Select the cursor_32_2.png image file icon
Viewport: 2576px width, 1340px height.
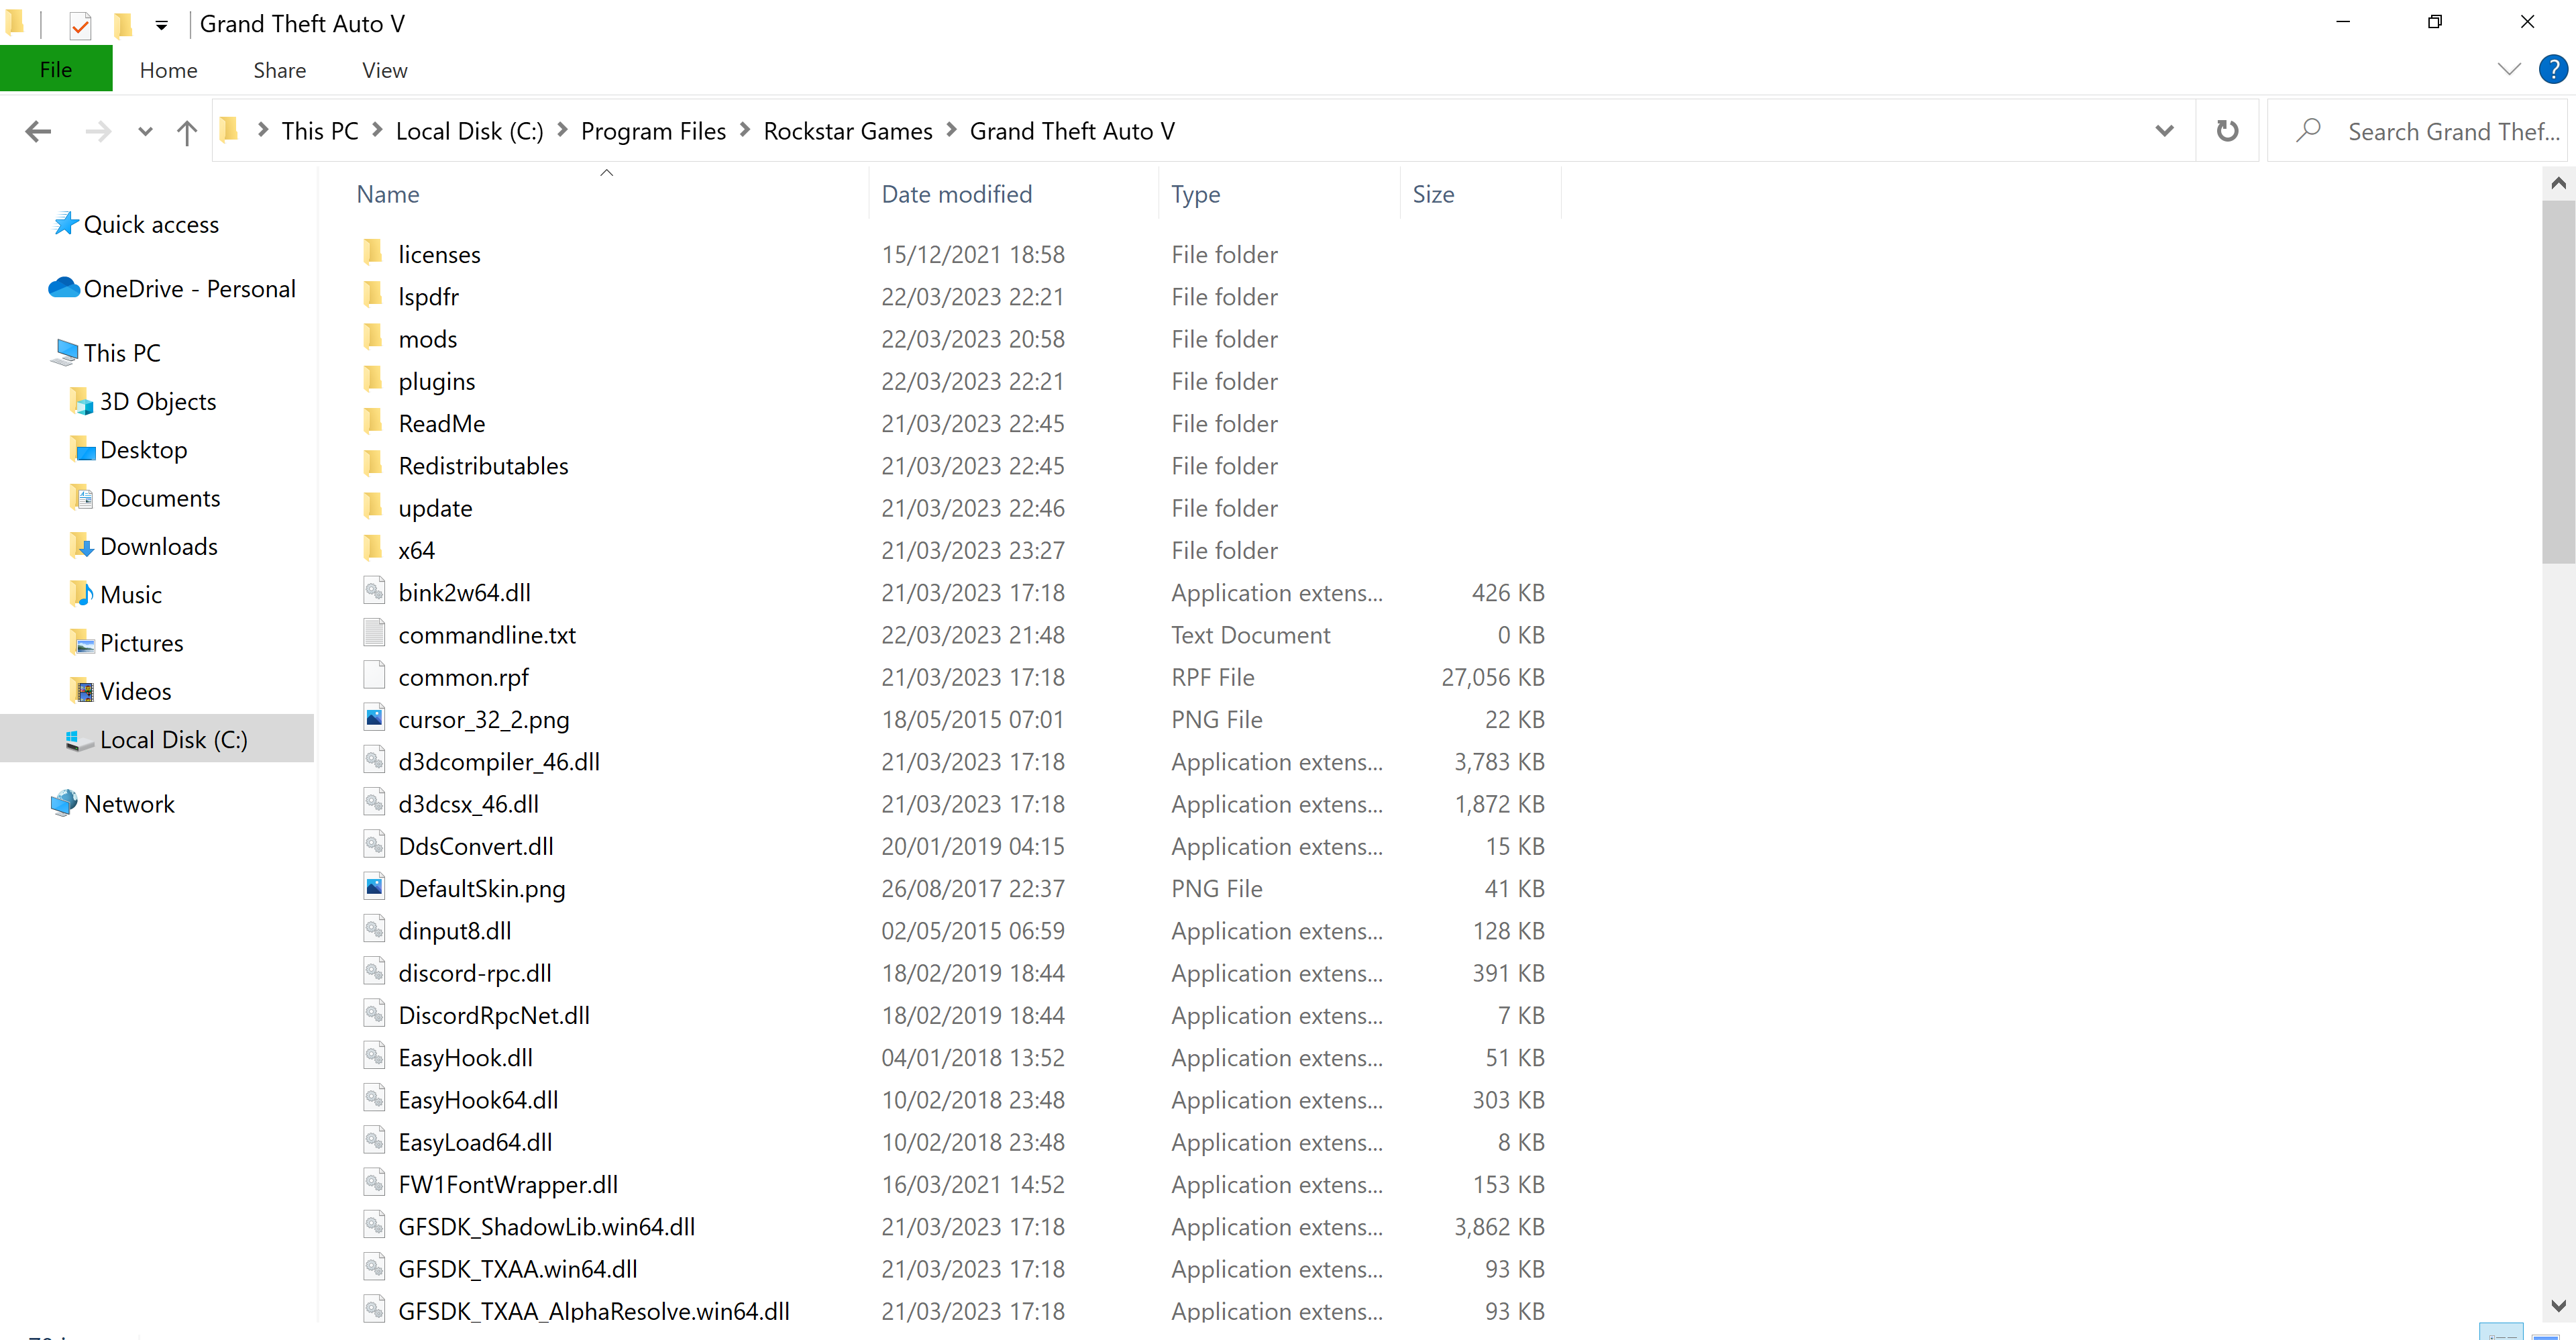coord(374,718)
